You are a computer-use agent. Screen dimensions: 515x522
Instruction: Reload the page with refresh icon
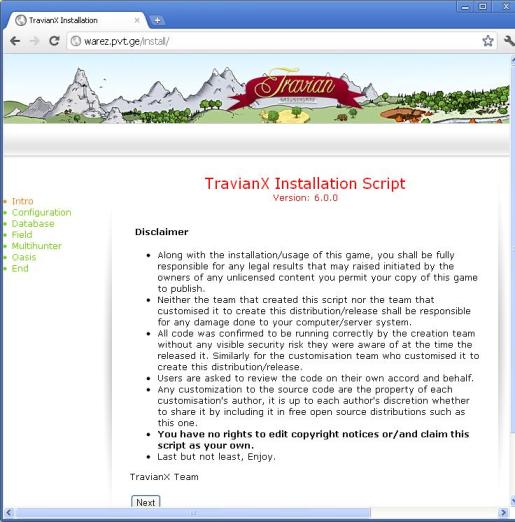point(54,41)
